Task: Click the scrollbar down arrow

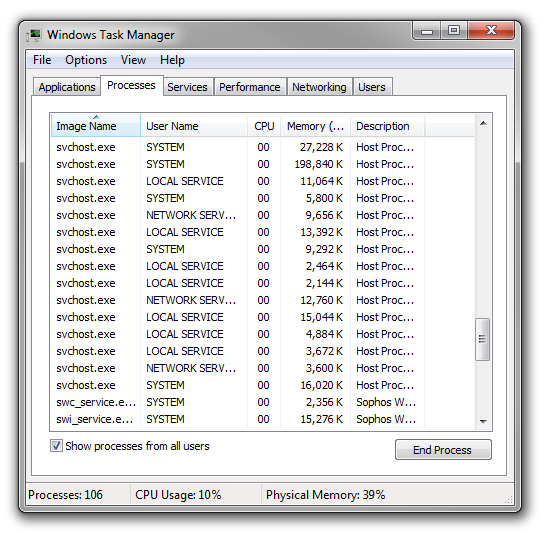Action: (483, 421)
